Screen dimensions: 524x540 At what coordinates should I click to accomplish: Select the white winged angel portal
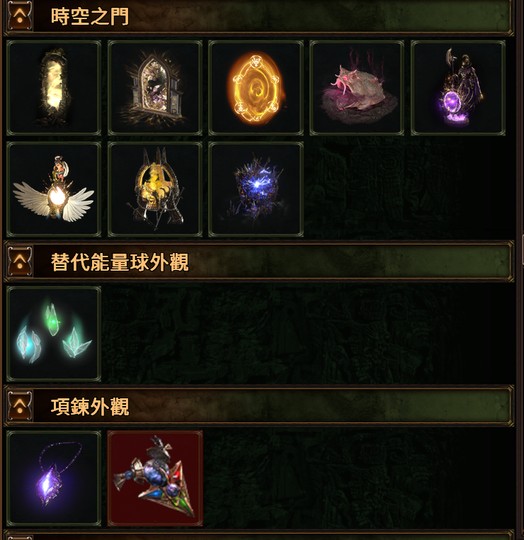54,189
